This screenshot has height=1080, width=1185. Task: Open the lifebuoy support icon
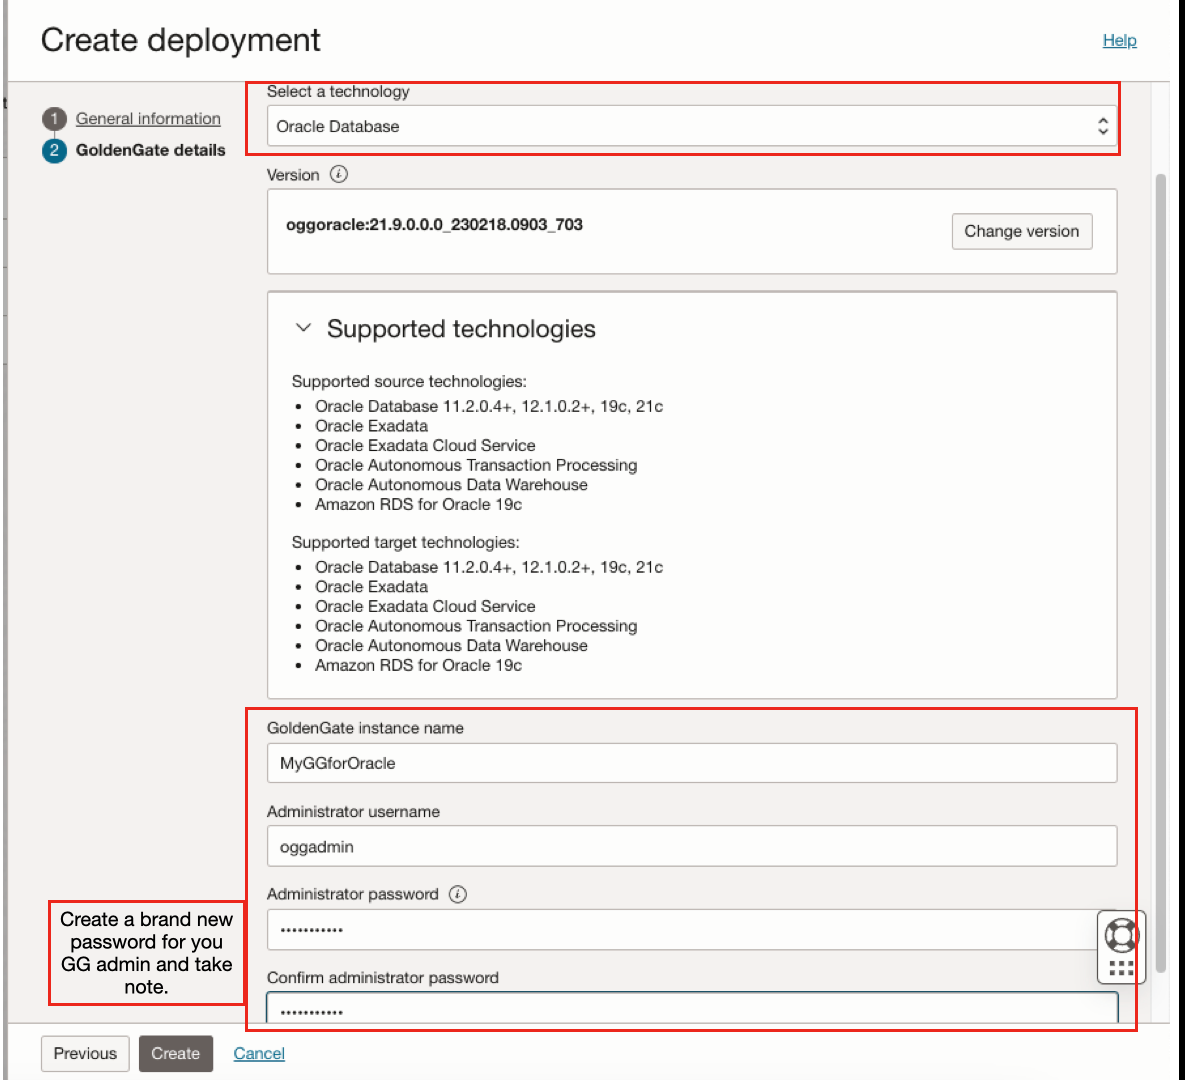[1122, 936]
